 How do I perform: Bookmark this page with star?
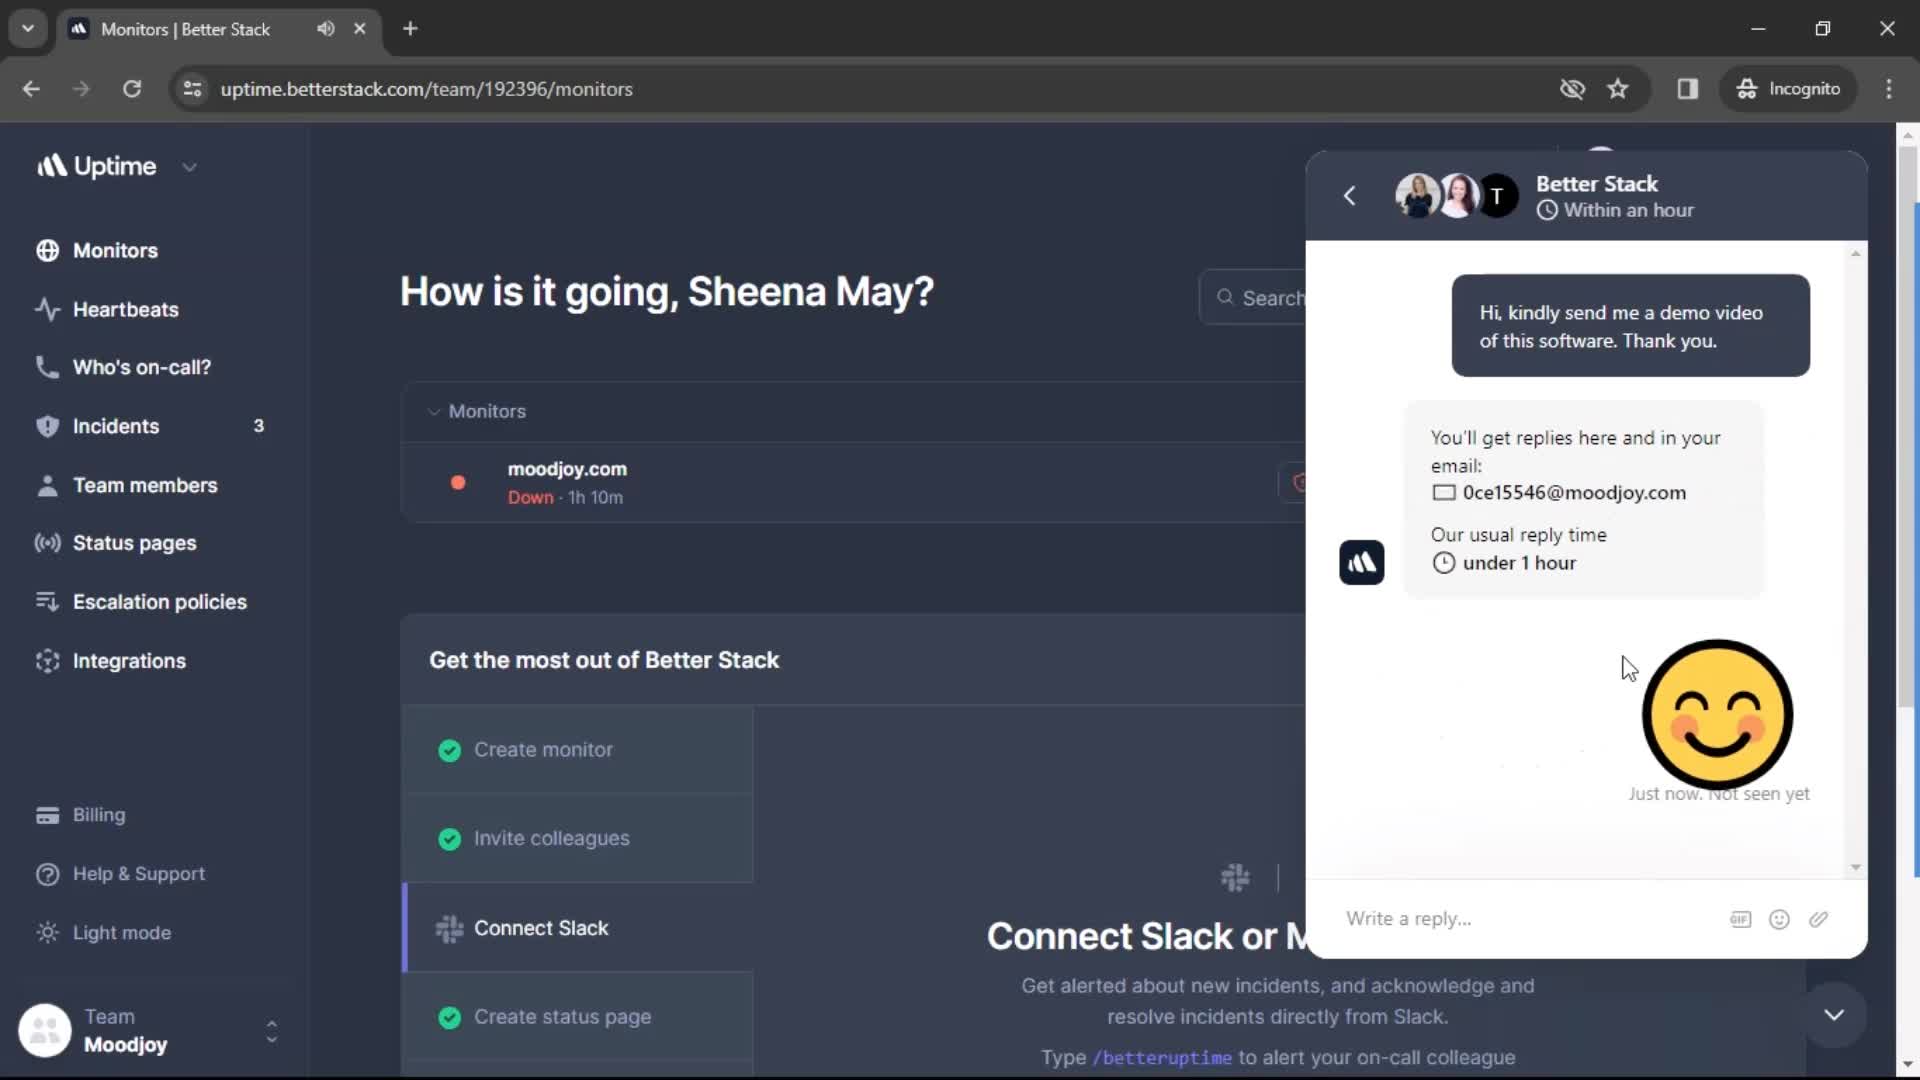tap(1618, 89)
